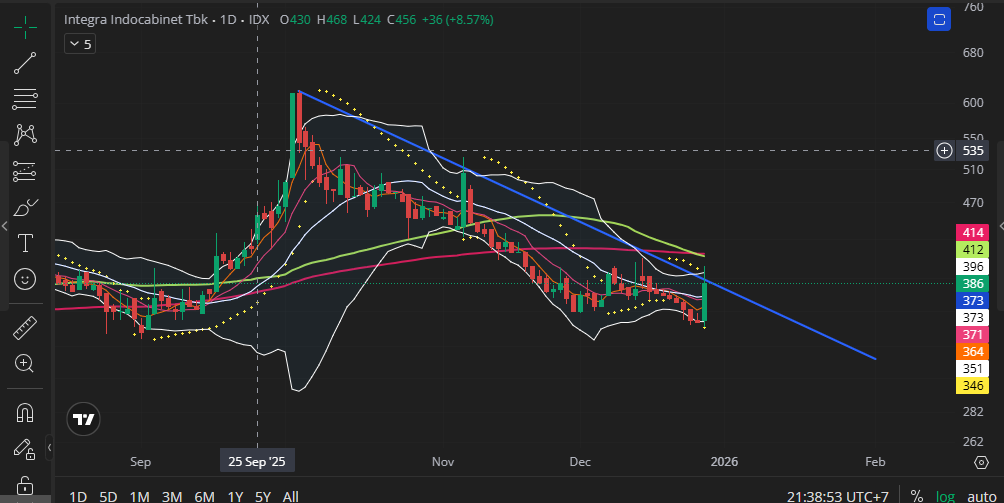The image size is (1004, 503).
Task: Open the emoji icons tool
Action: click(x=25, y=279)
